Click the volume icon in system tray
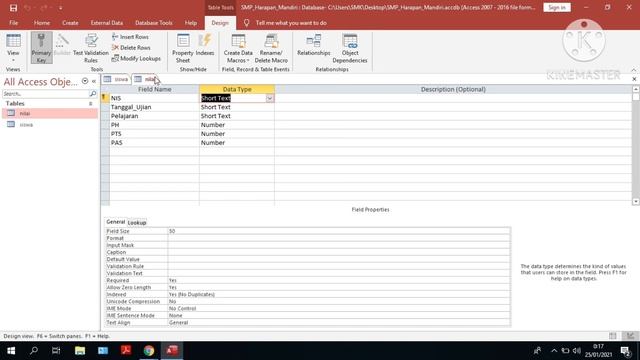The width and height of the screenshot is (640, 360). 577,351
